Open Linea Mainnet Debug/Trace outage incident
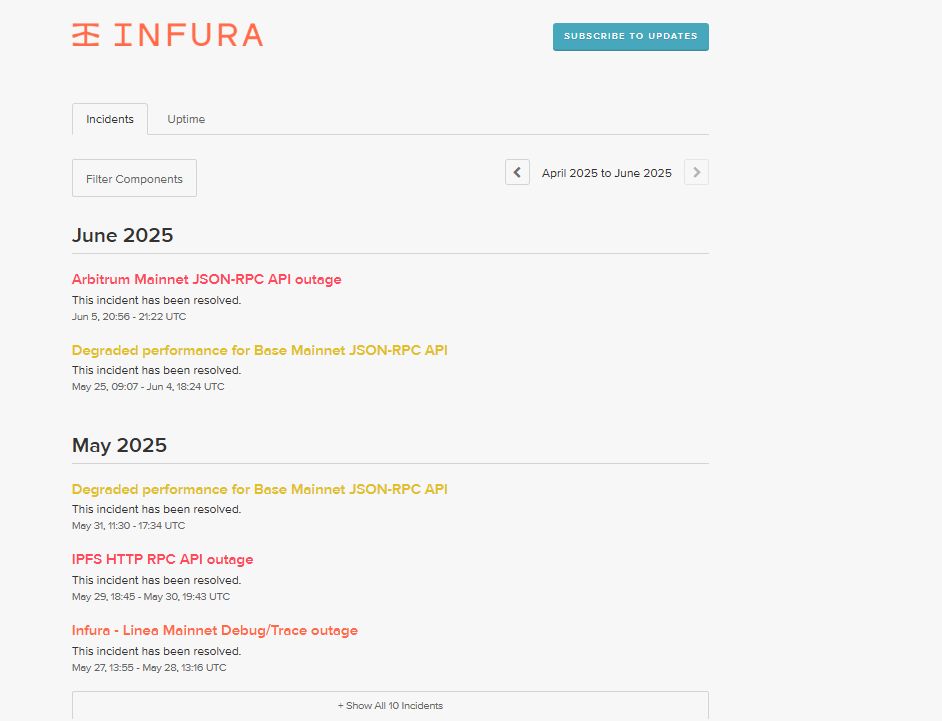Image resolution: width=942 pixels, height=721 pixels. [x=215, y=630]
